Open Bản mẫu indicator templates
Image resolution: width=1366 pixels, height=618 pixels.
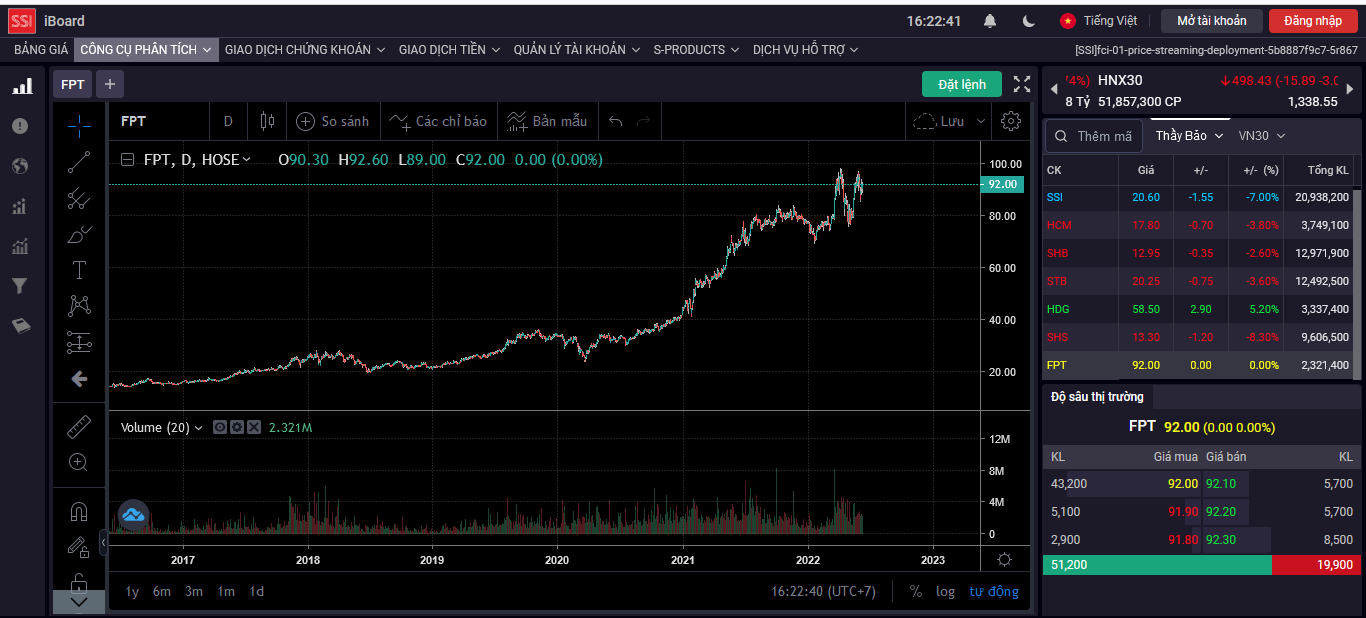click(x=547, y=121)
